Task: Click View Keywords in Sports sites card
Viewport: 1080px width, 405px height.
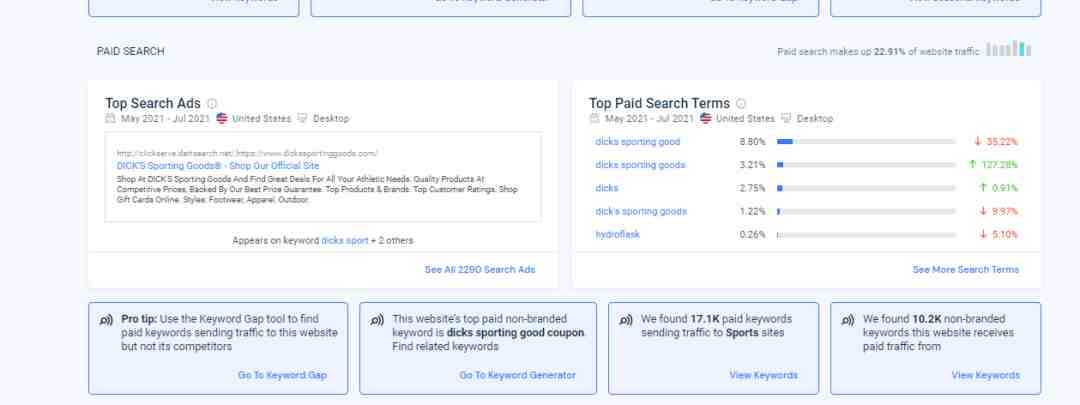Action: tap(763, 375)
